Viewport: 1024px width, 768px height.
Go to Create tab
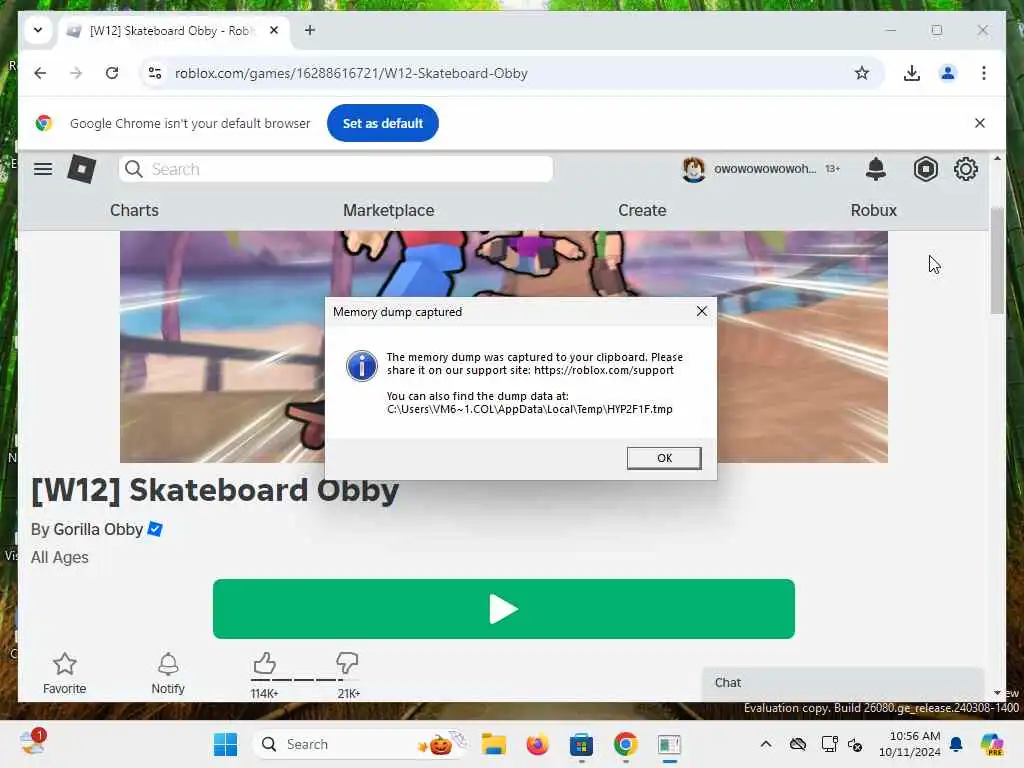pyautogui.click(x=642, y=210)
